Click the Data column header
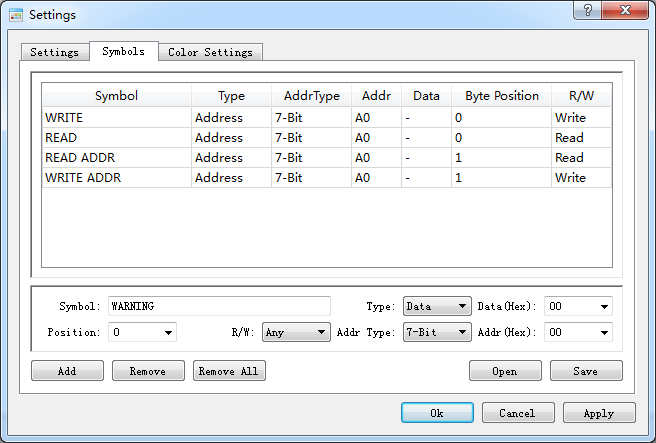 pyautogui.click(x=426, y=95)
